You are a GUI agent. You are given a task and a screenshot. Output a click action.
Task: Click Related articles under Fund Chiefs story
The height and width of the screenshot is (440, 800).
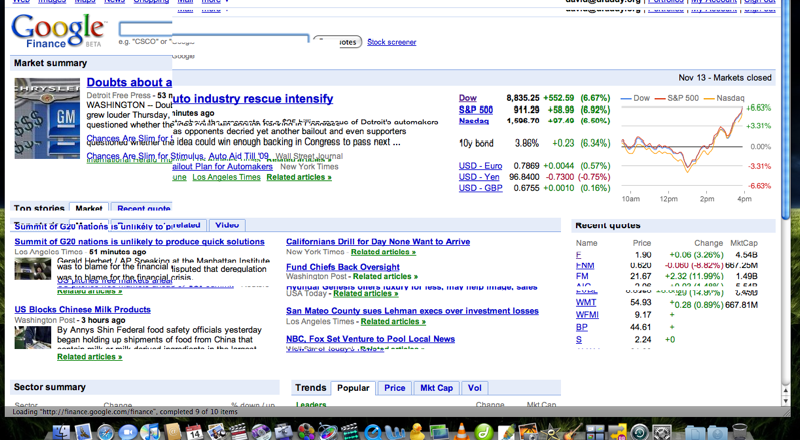pos(385,276)
